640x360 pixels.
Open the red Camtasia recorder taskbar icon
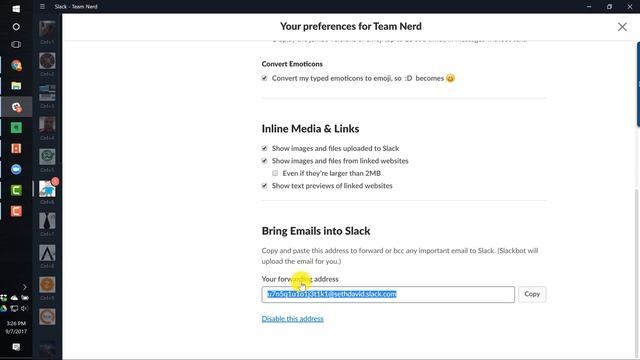16,211
